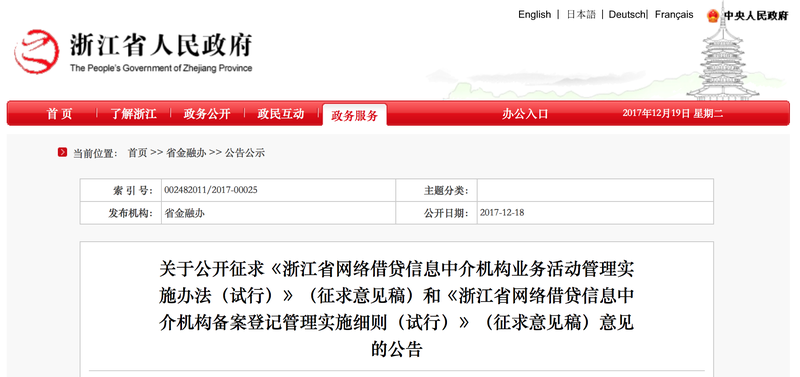Click the 省金融办 table value
Viewport: 800px width, 377px height.
tap(184, 213)
